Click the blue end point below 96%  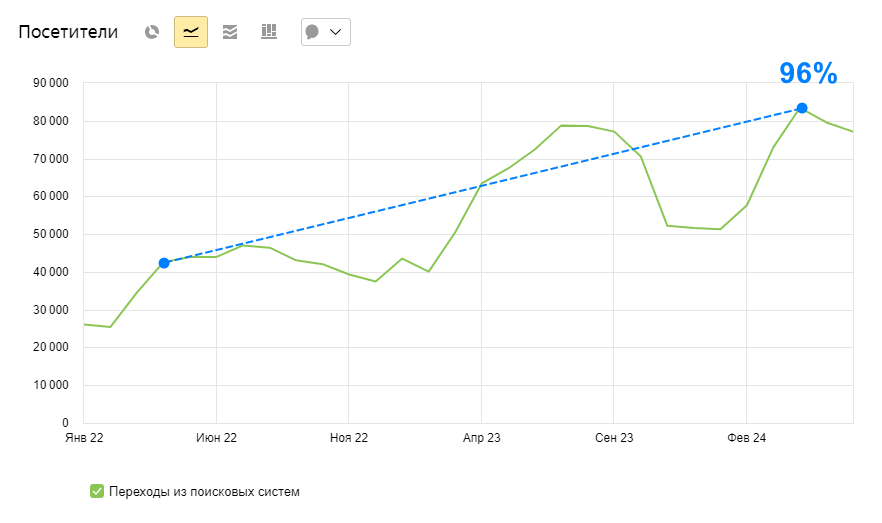802,108
